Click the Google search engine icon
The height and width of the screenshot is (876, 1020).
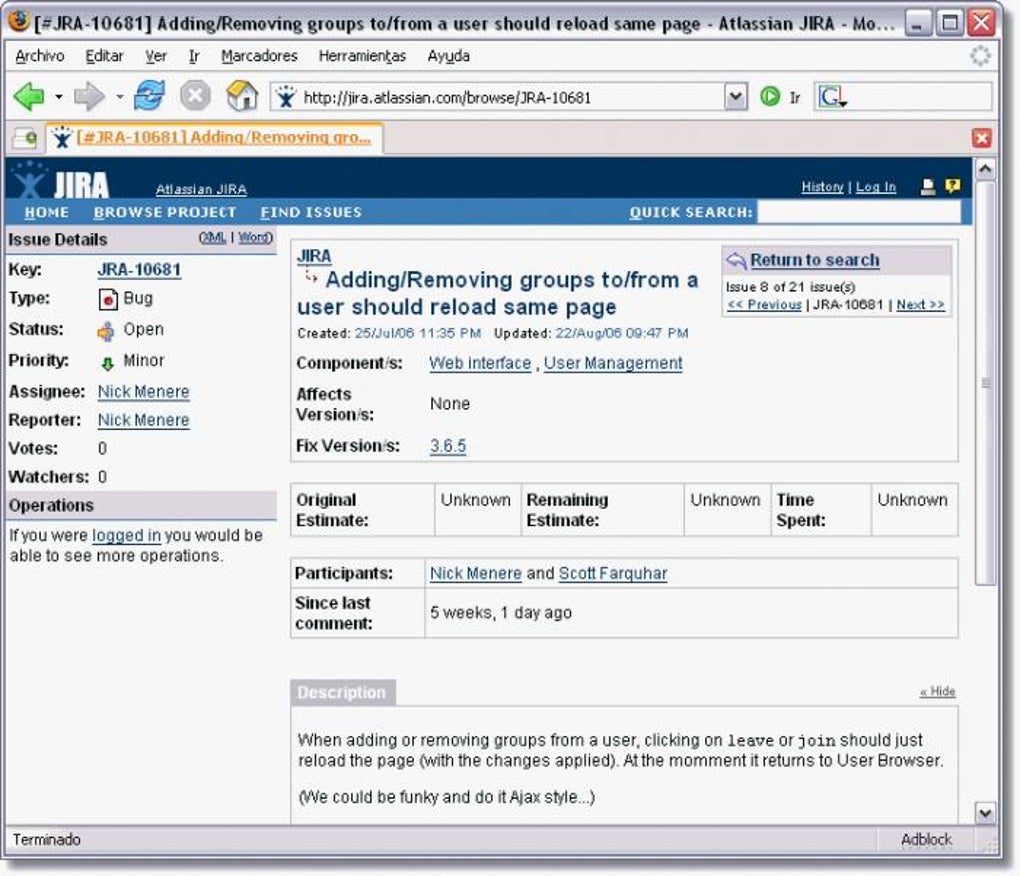833,98
